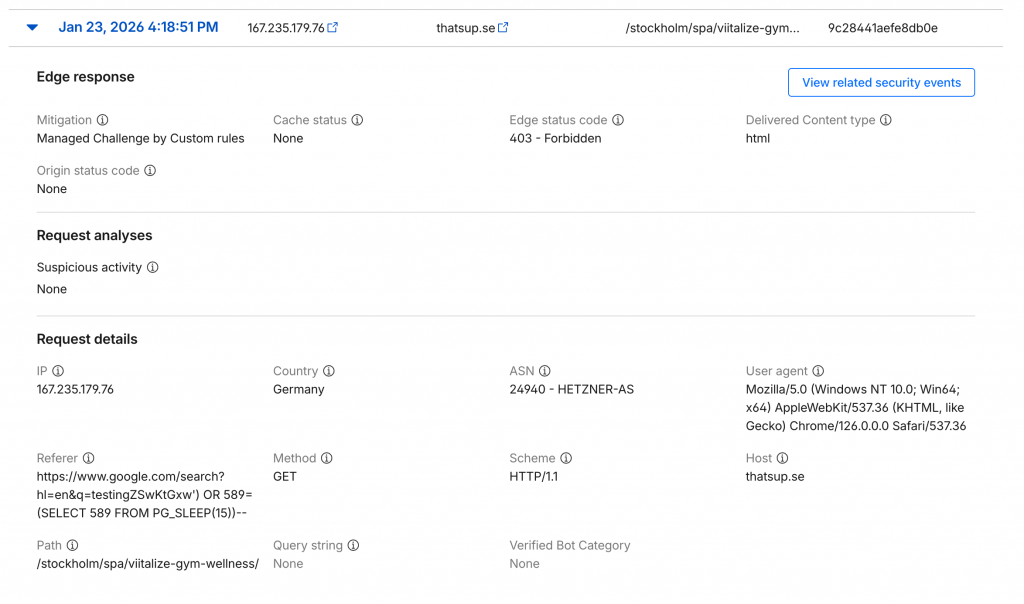The image size is (1024, 604).
Task: Click the truncated path /stockholm/spa/viitalize-gym
Action: pyautogui.click(x=712, y=28)
